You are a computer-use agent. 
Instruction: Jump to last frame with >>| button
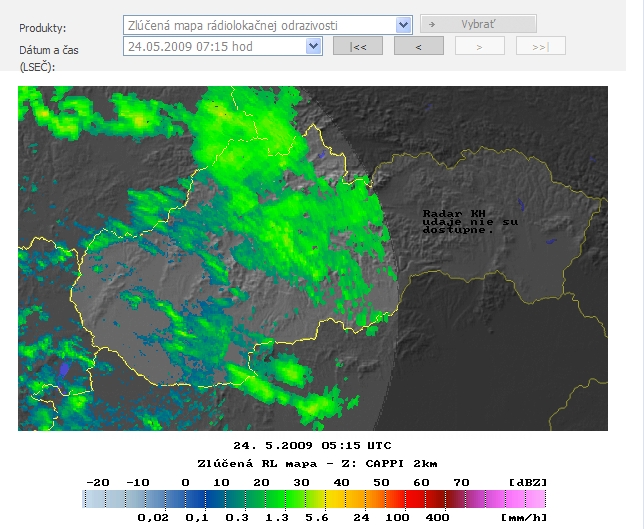point(540,46)
